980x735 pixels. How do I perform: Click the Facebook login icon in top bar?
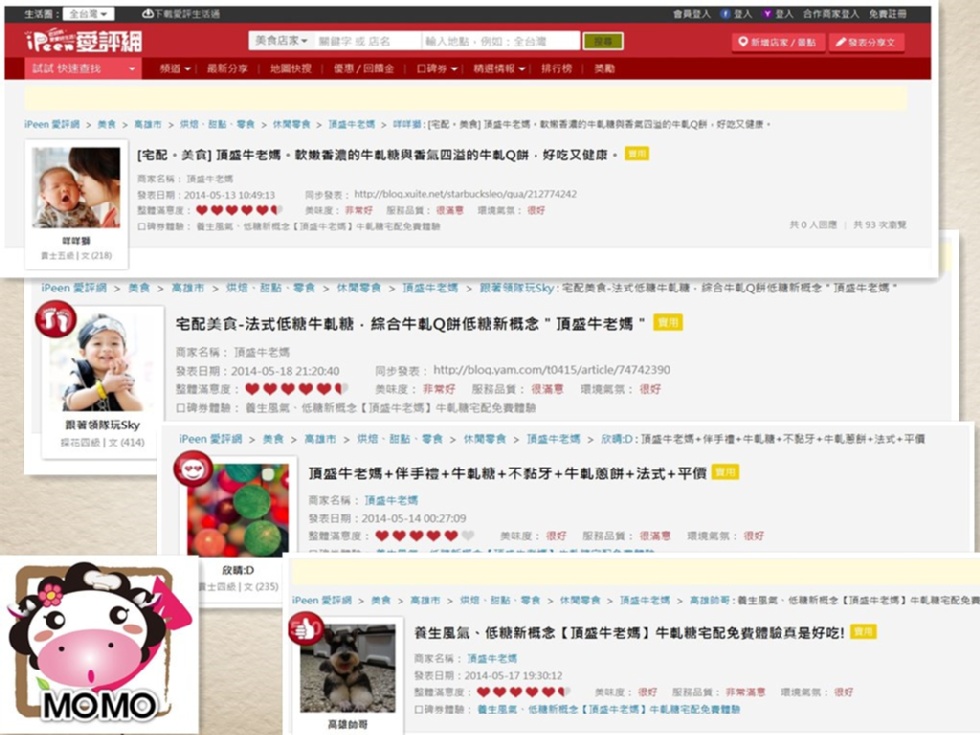(x=725, y=14)
